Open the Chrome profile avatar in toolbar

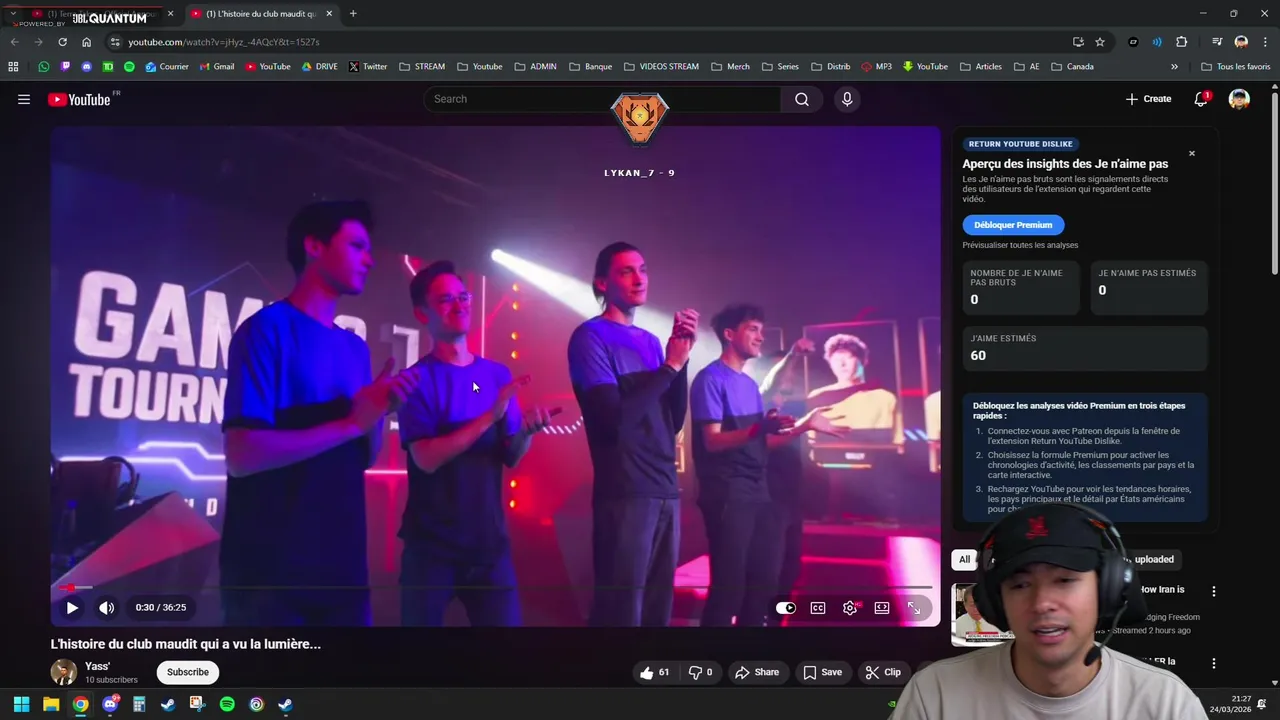(1241, 42)
